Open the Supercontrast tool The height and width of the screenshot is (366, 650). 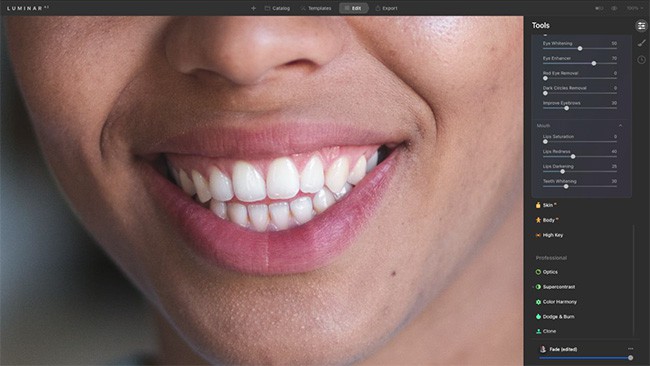(x=555, y=287)
